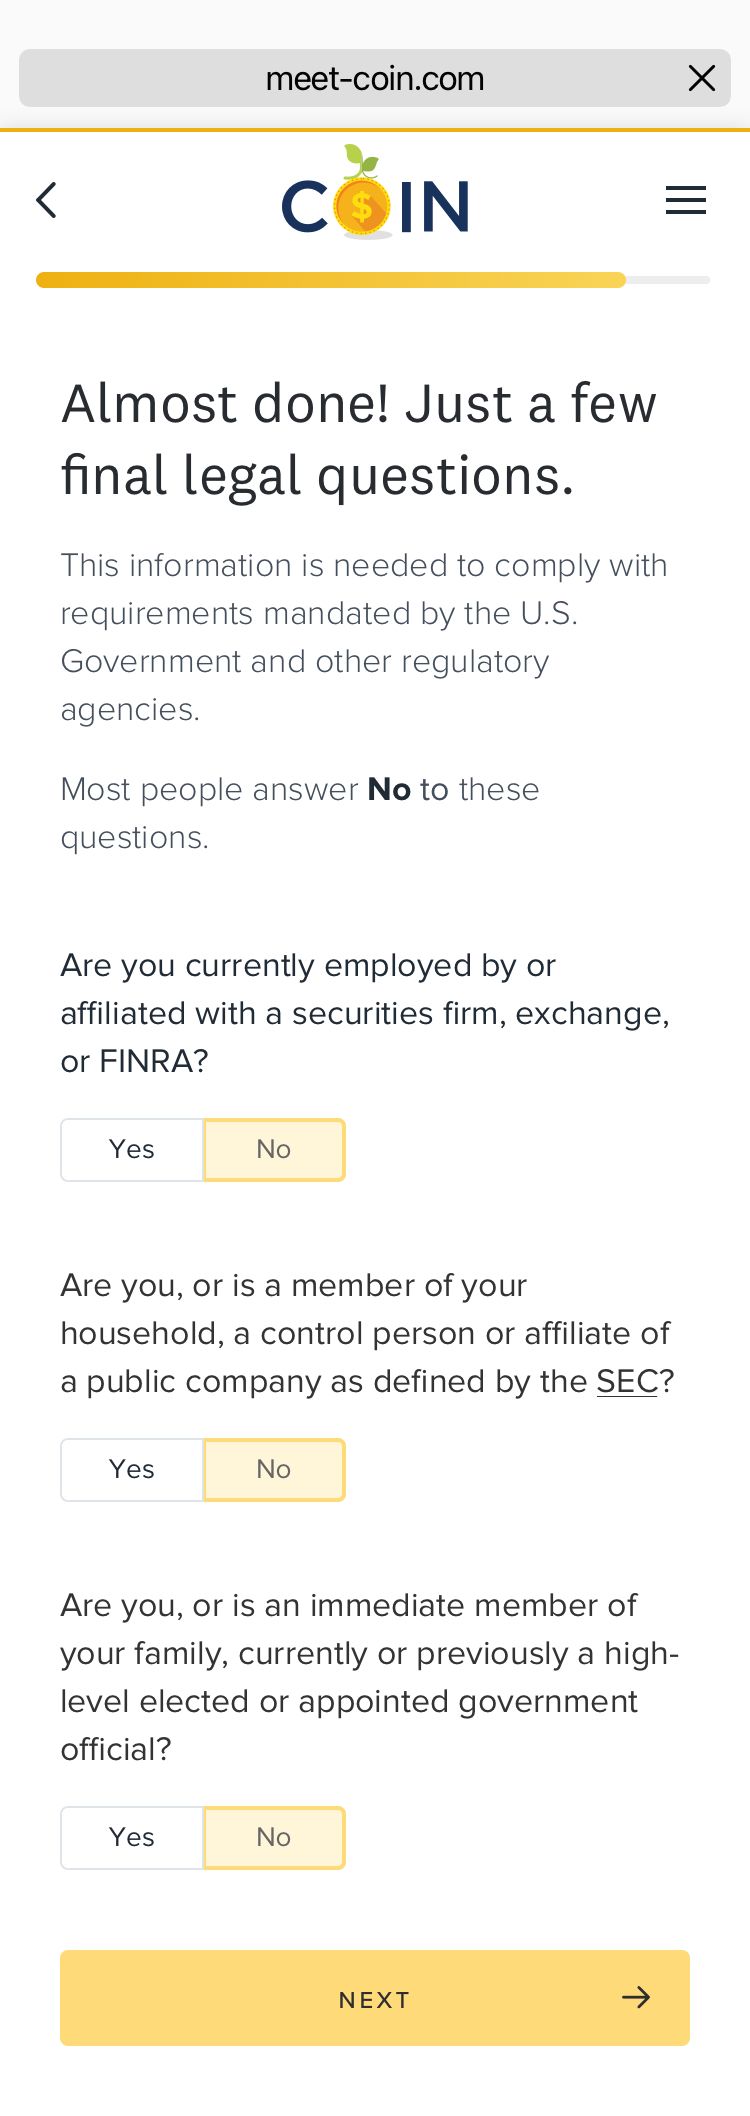
Task: Choose Yes for public company control person
Action: point(132,1470)
